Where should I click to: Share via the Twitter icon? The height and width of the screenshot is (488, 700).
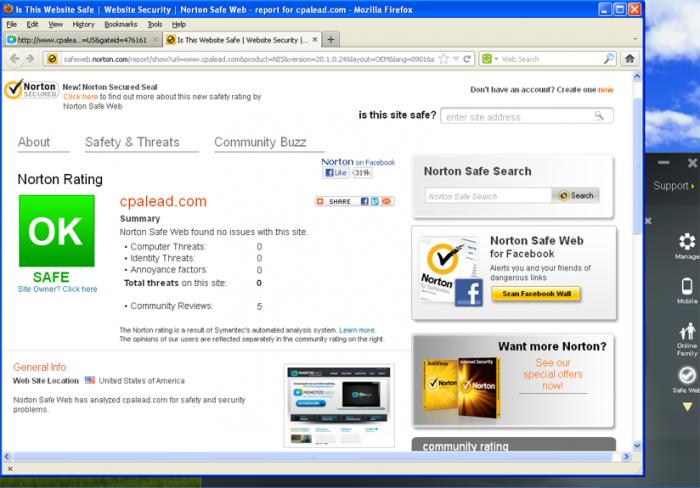(375, 201)
